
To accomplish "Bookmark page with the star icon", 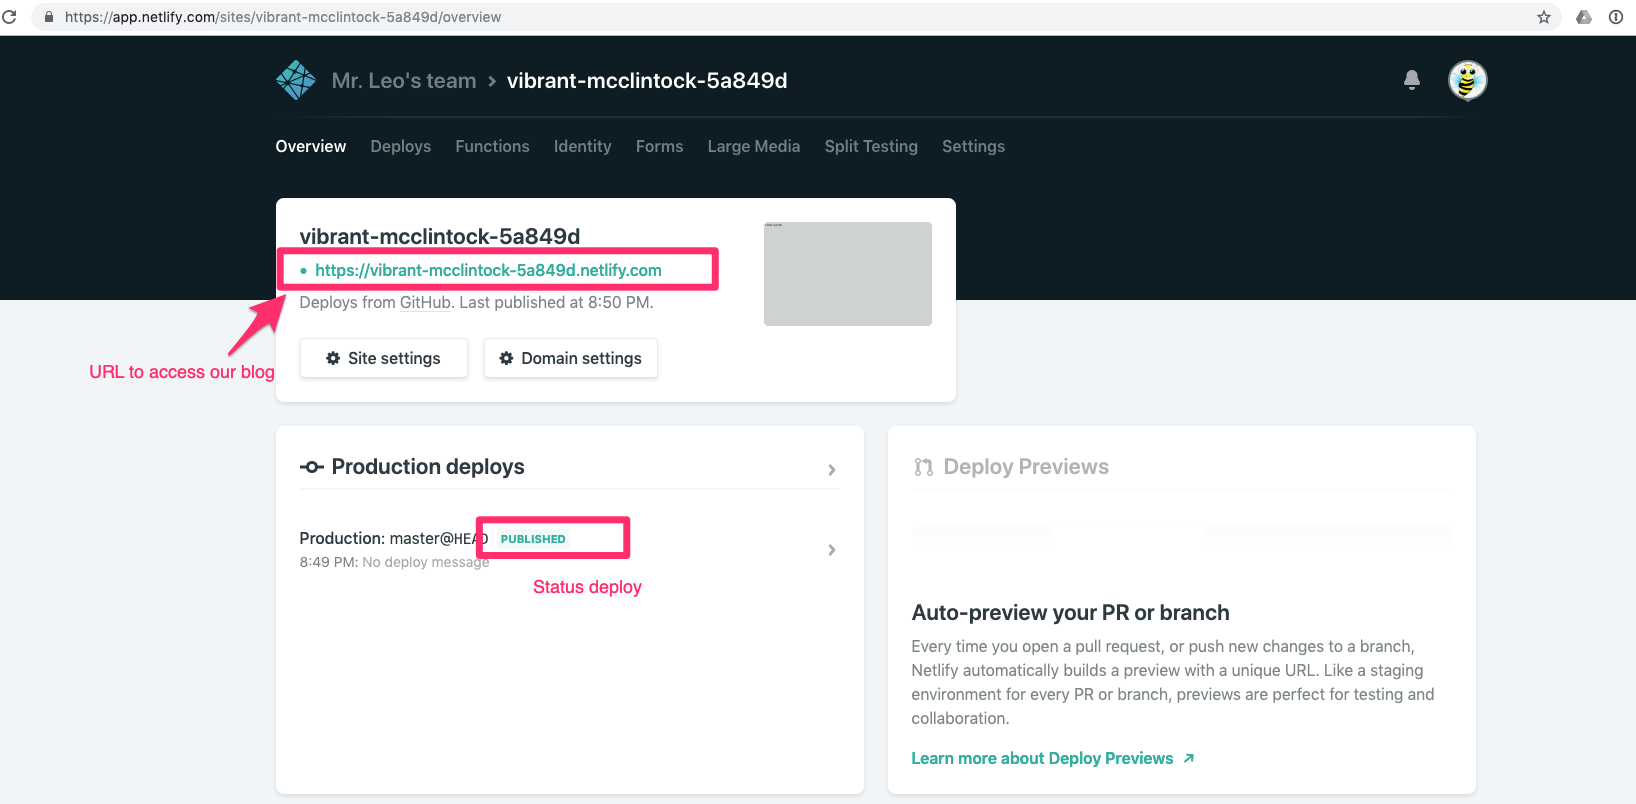I will pos(1544,17).
